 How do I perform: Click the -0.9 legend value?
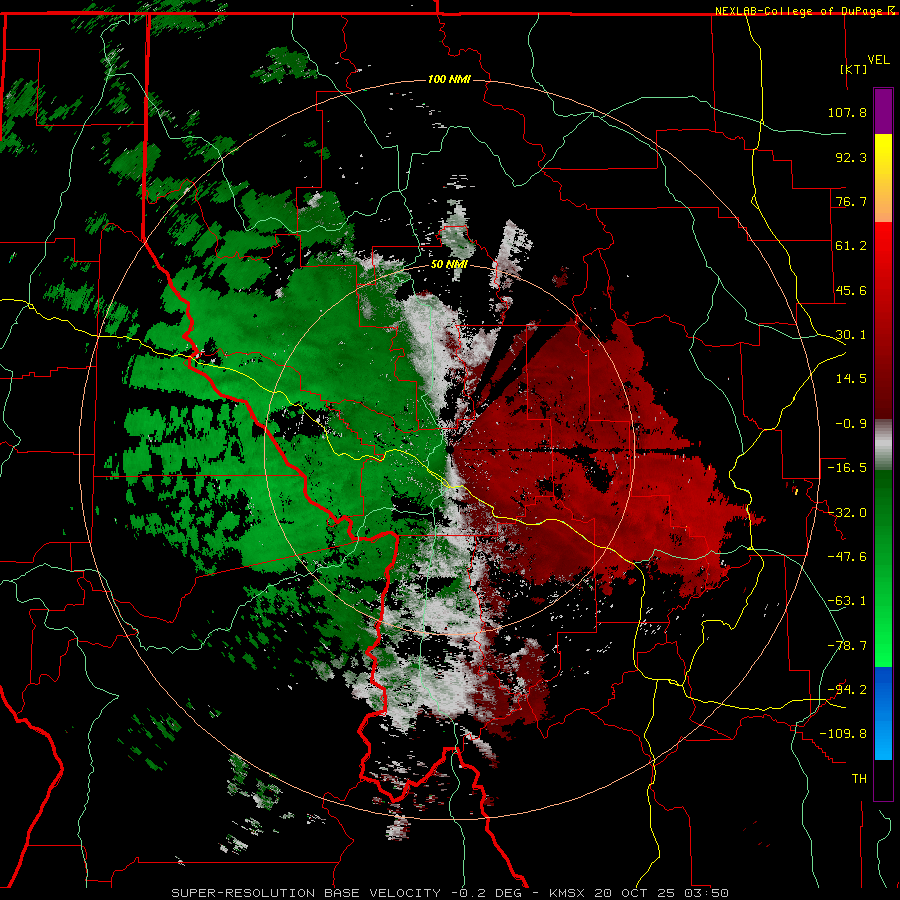click(851, 424)
